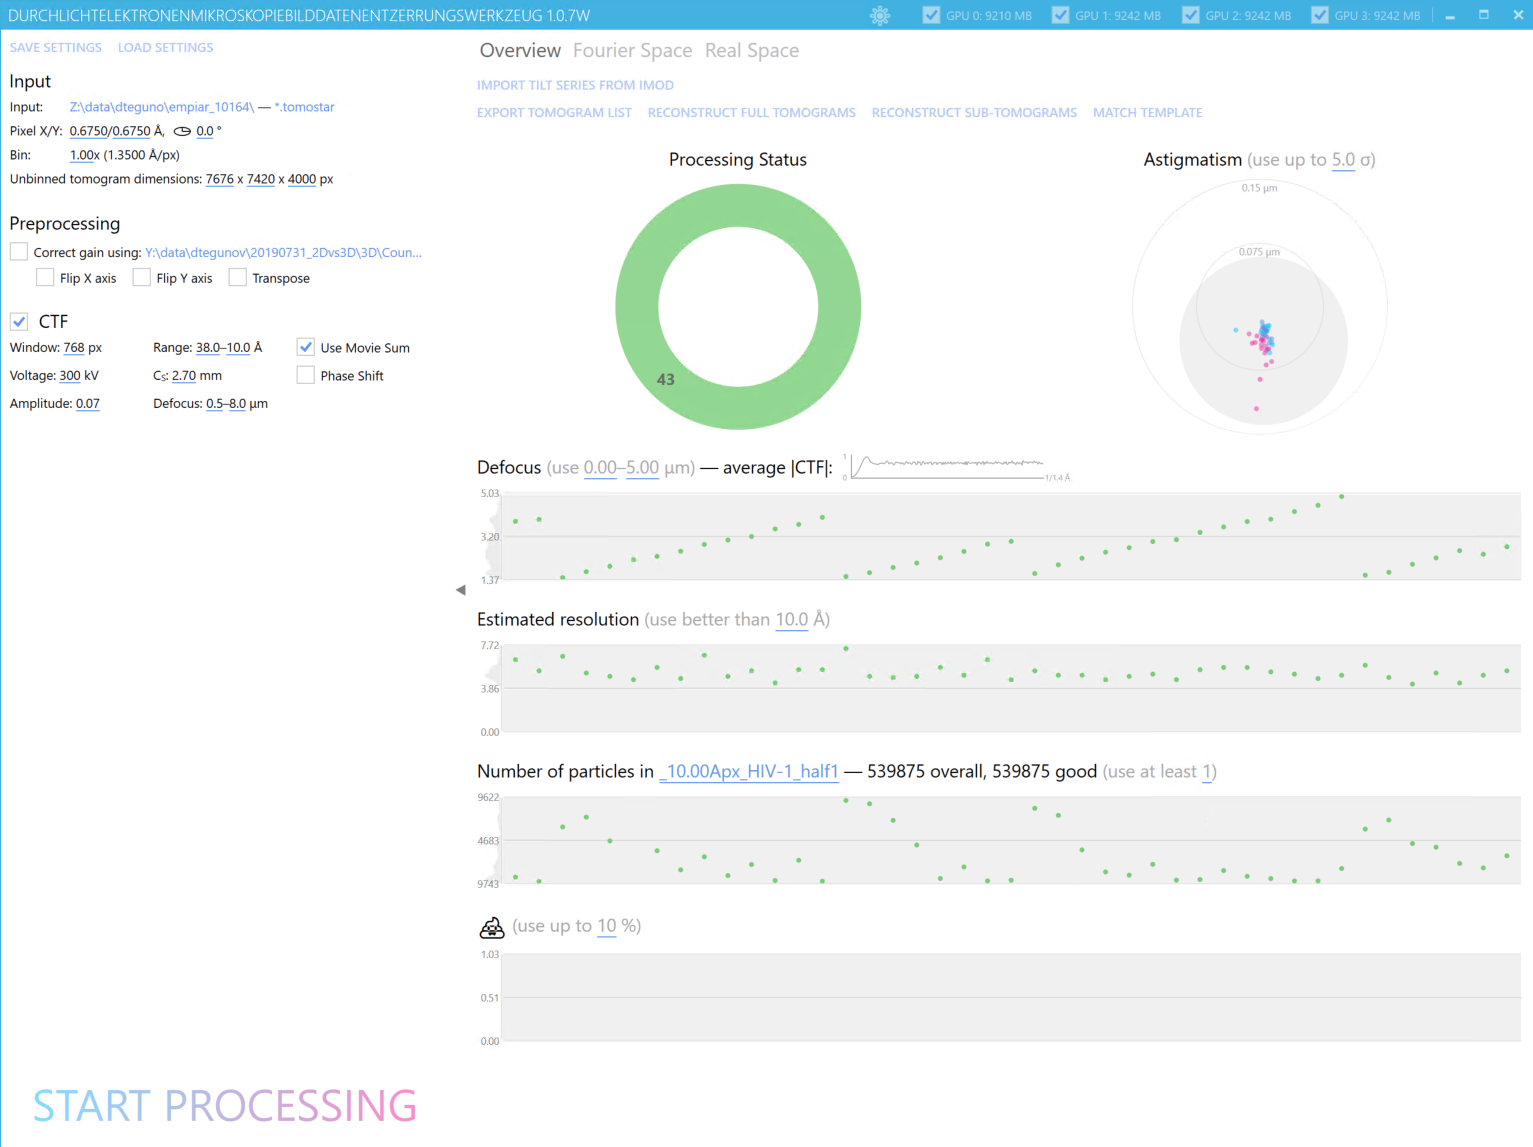Maximize the application window
The width and height of the screenshot is (1533, 1147).
pos(1483,15)
